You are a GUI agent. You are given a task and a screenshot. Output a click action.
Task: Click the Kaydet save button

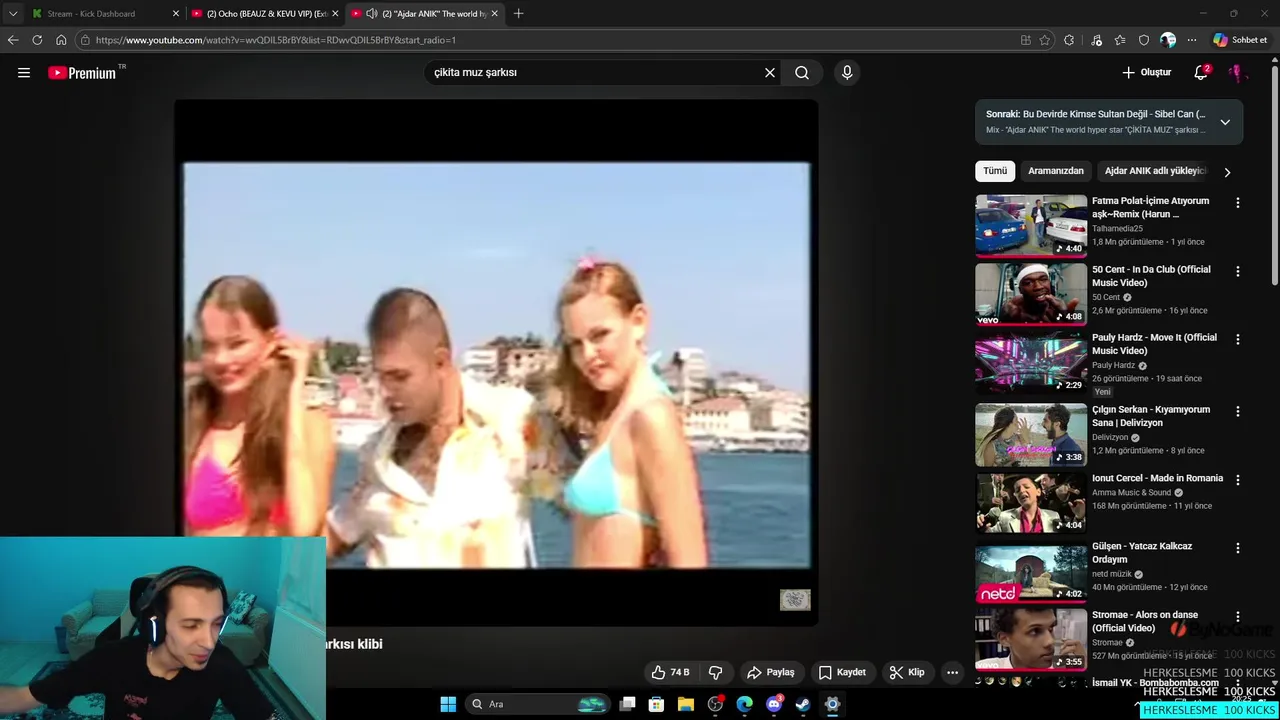click(842, 672)
